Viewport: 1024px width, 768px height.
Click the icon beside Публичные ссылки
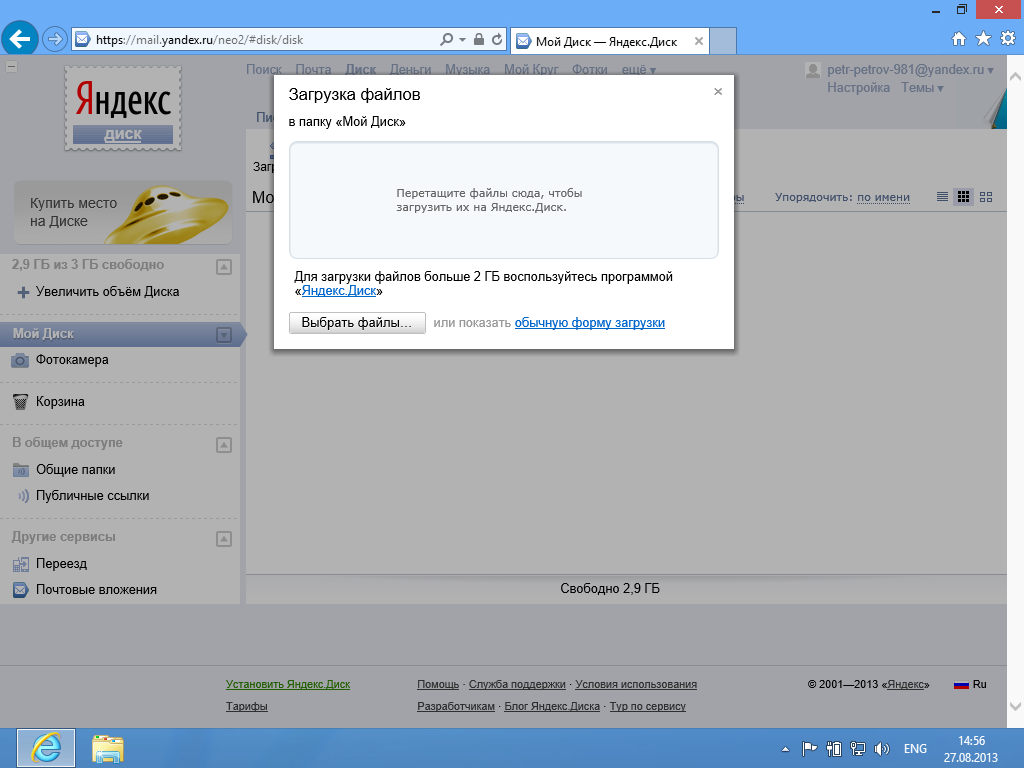coord(22,496)
